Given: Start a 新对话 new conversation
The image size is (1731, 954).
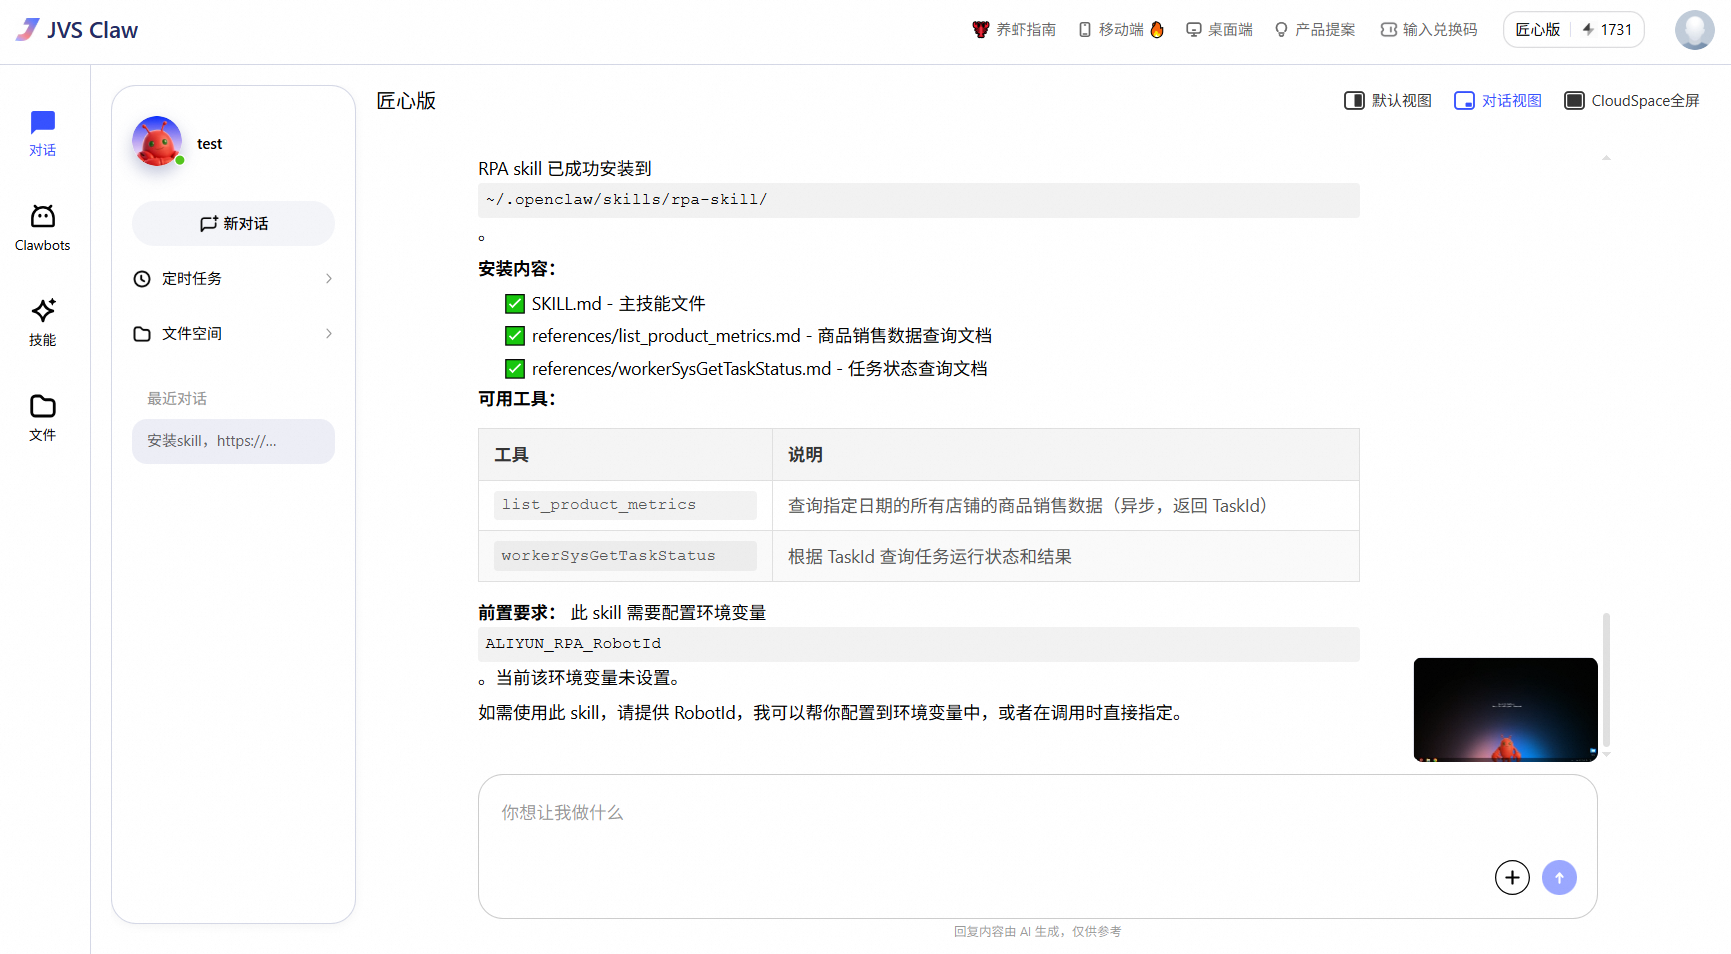Looking at the screenshot, I should (233, 224).
